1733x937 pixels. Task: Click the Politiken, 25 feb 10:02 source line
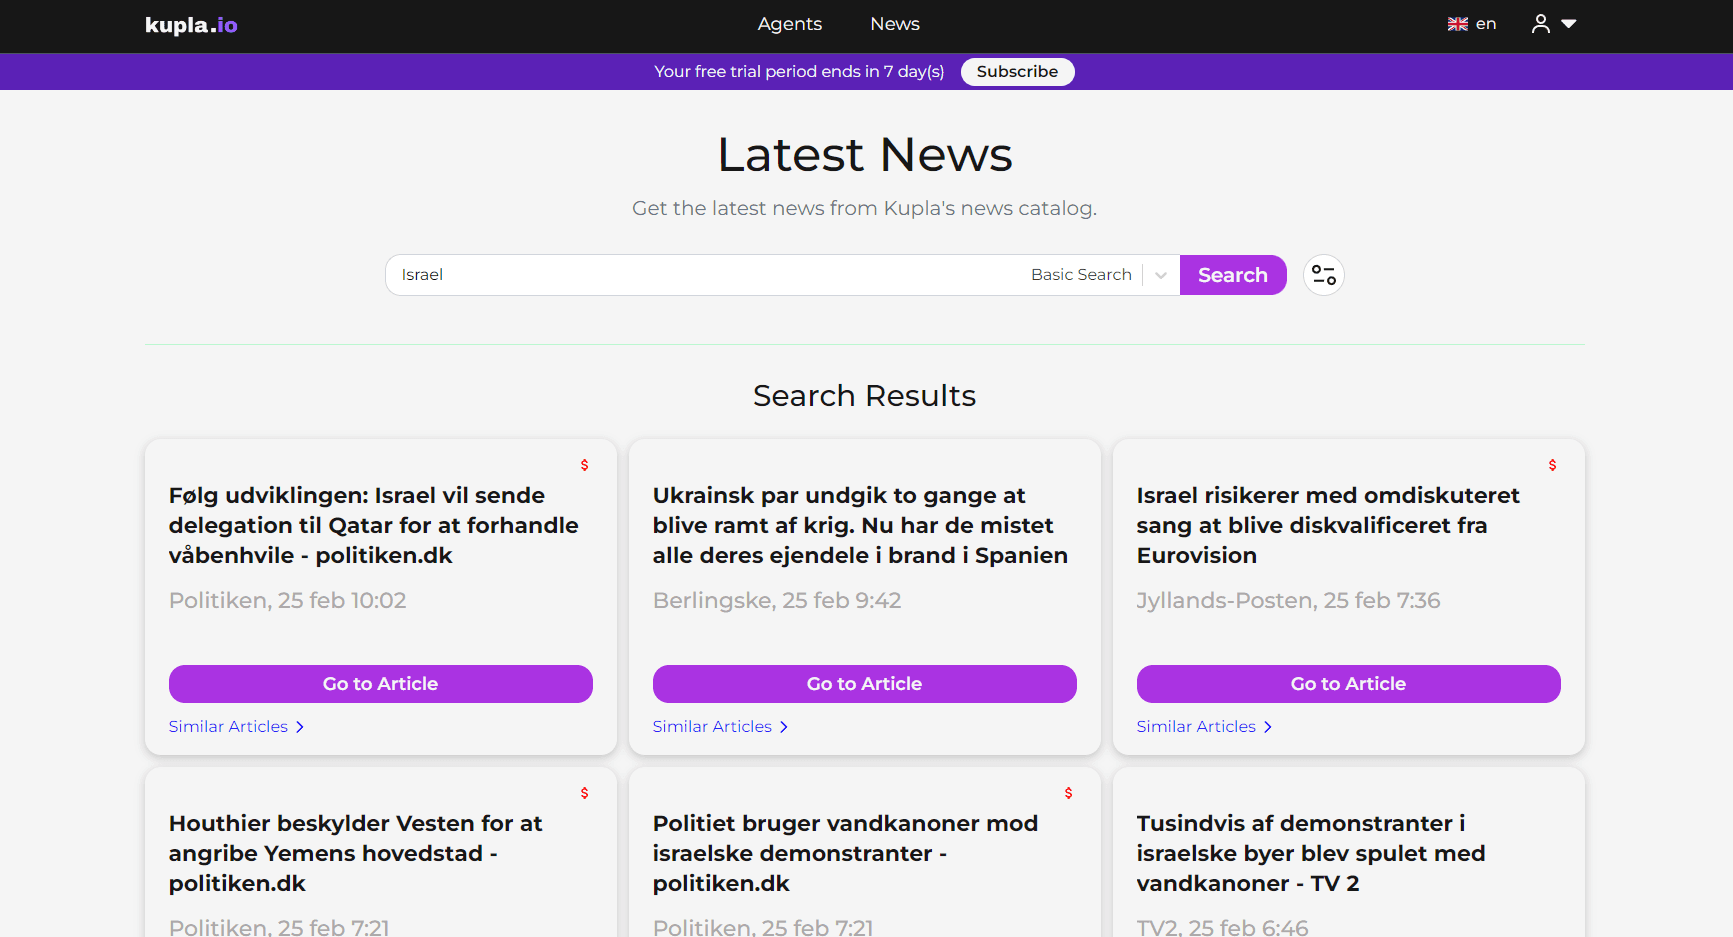[288, 600]
